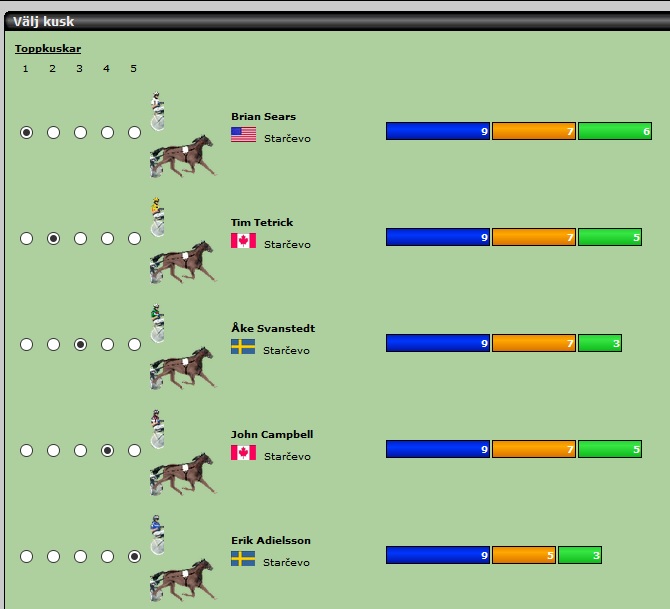Image resolution: width=670 pixels, height=609 pixels.
Task: Click column header number 2
Action: 53,68
